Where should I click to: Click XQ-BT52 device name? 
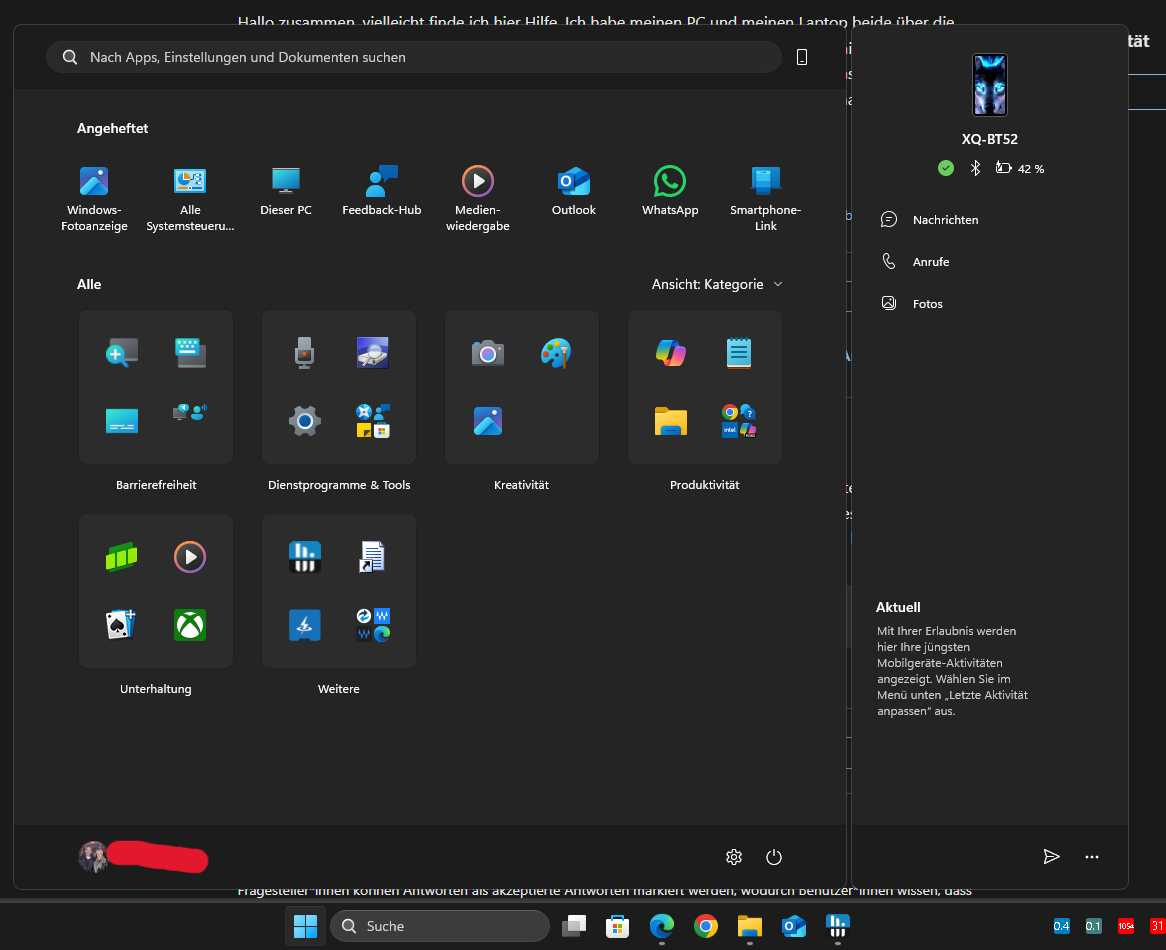pyautogui.click(x=990, y=139)
